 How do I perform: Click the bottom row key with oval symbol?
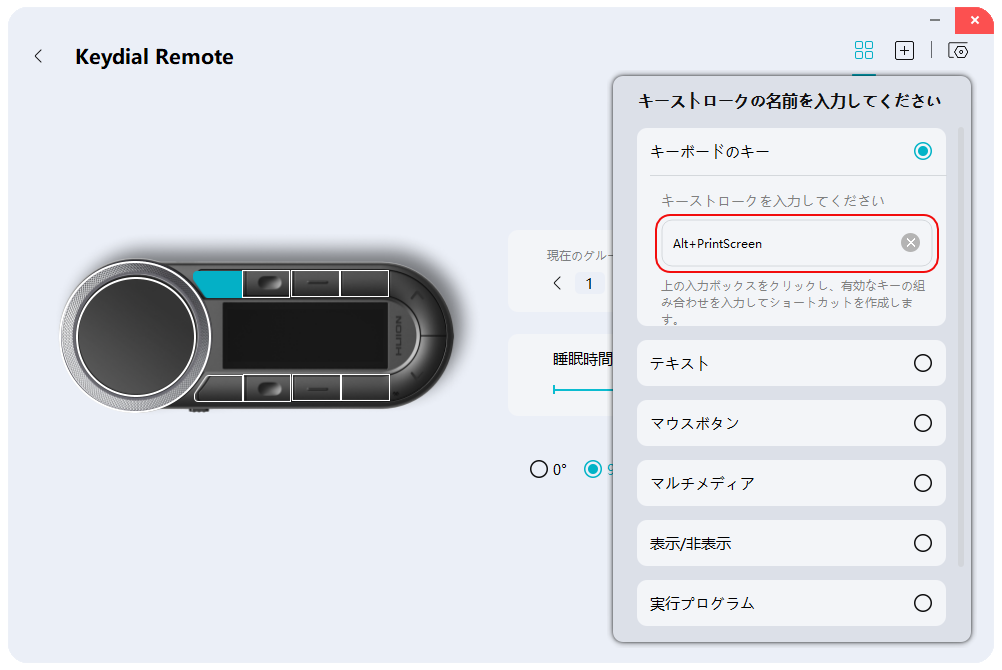click(x=267, y=387)
